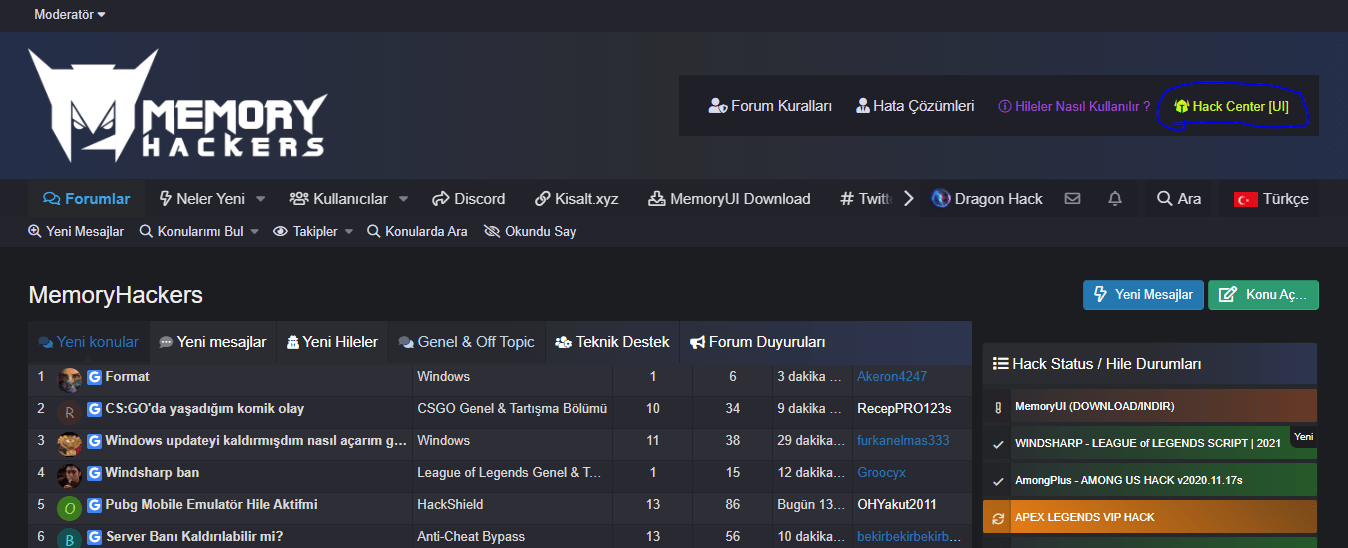Click avatar of Format thread author
The width and height of the screenshot is (1348, 548).
pos(69,380)
